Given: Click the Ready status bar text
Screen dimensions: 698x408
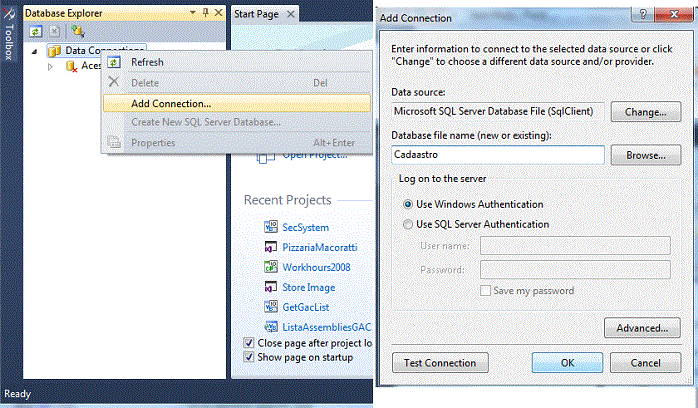Looking at the screenshot, I should click(x=17, y=394).
